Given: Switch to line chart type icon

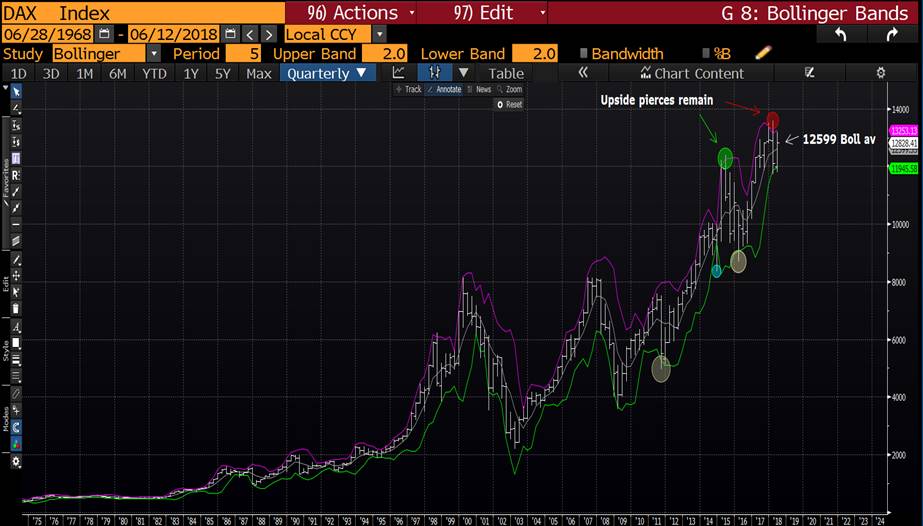Looking at the screenshot, I should tap(399, 72).
